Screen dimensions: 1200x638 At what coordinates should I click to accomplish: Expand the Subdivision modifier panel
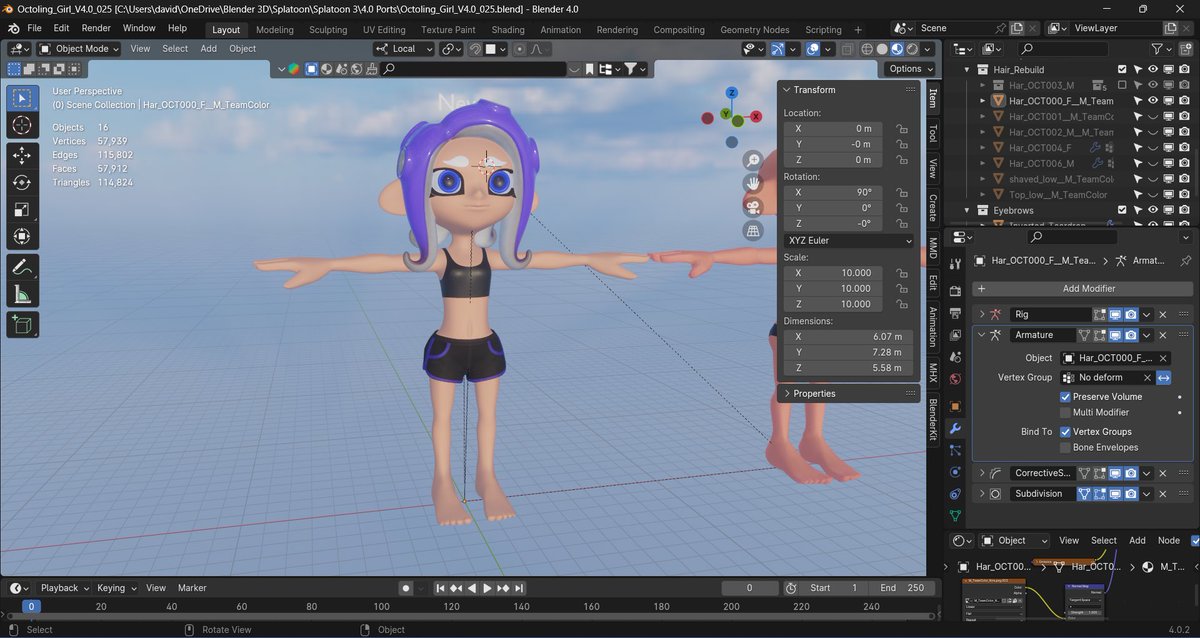pyautogui.click(x=982, y=494)
